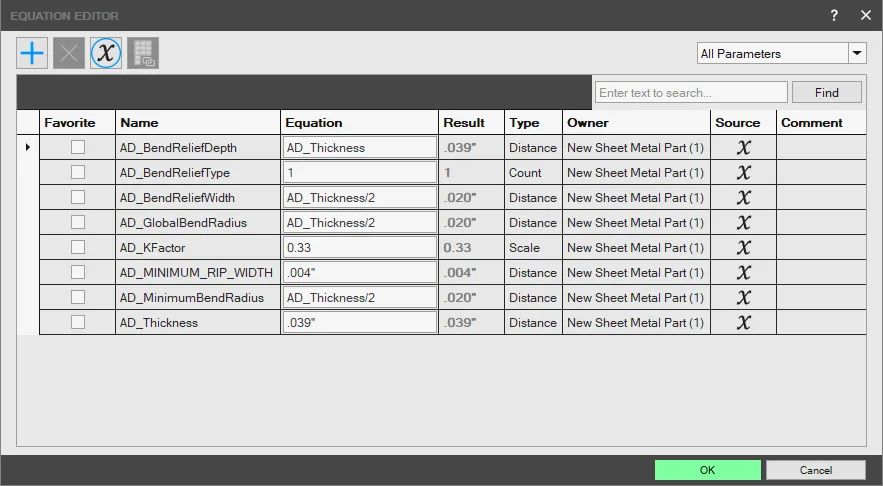Sort by the Name column header

198,122
